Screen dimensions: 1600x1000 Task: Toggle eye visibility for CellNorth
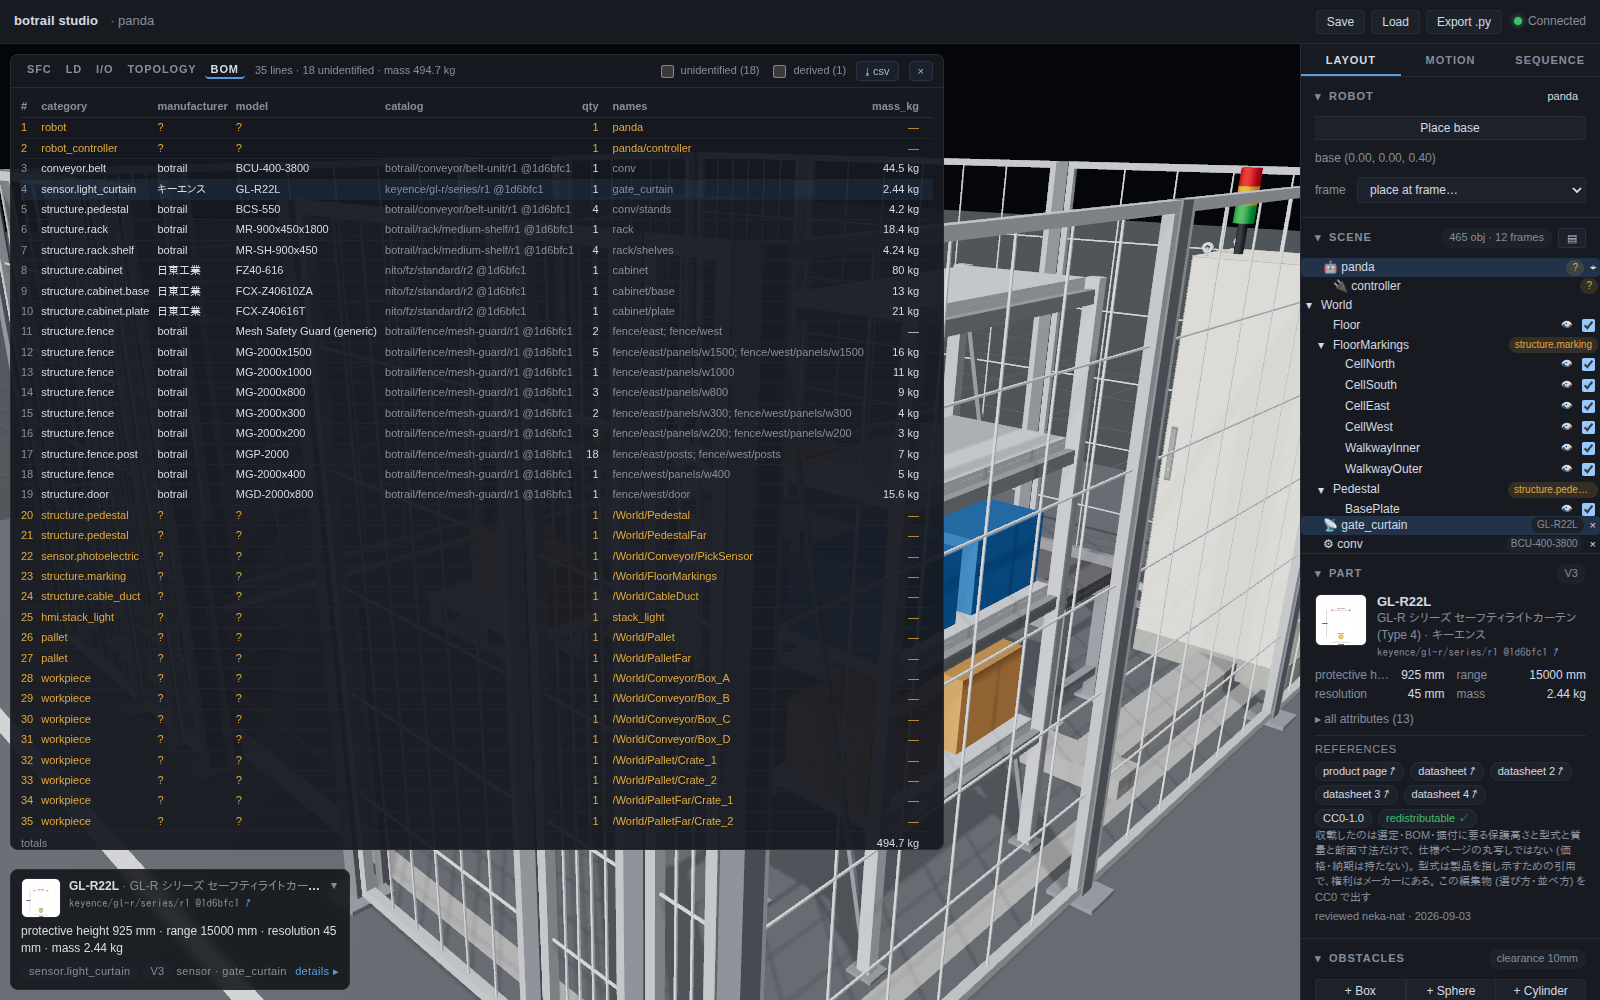(1567, 364)
